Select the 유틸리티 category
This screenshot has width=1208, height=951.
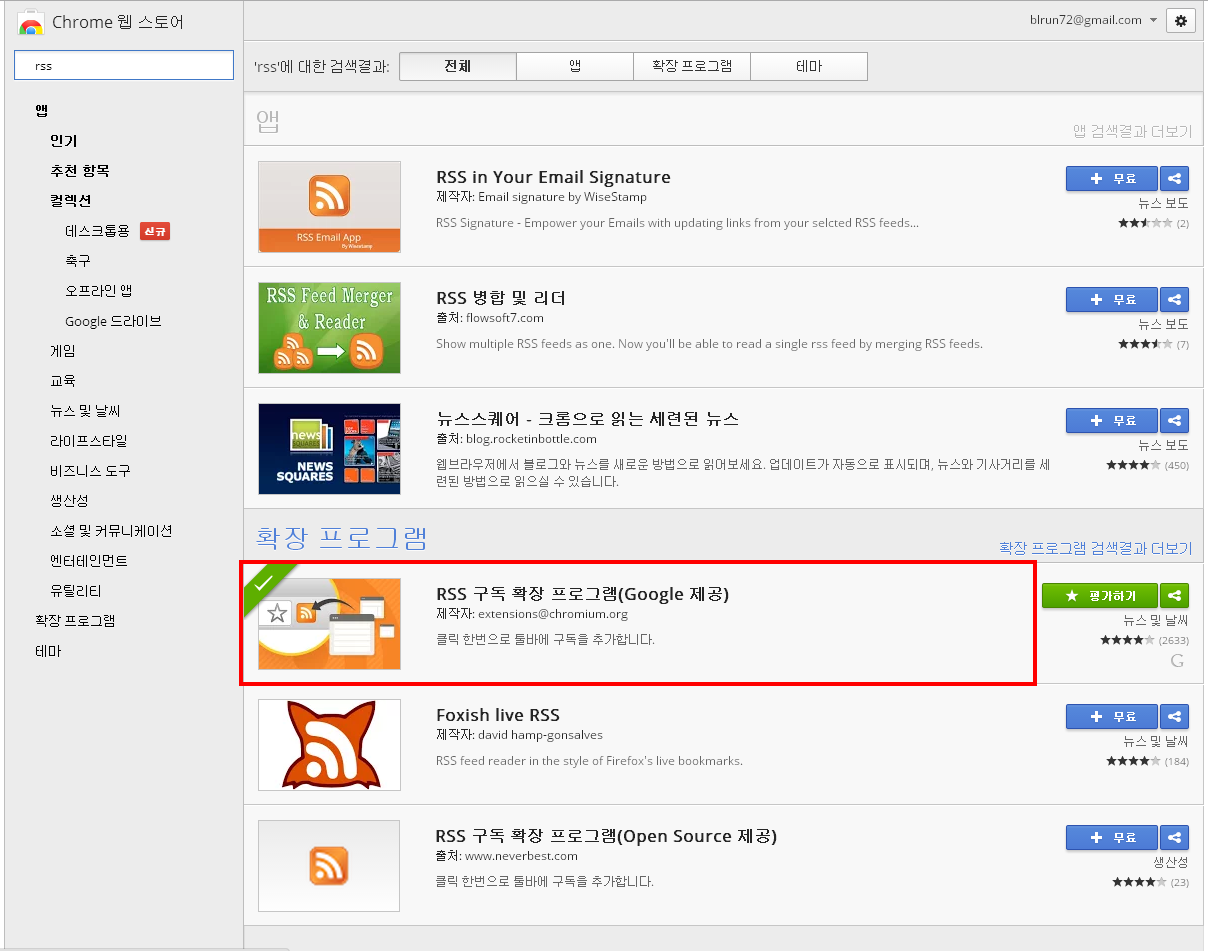coord(76,591)
